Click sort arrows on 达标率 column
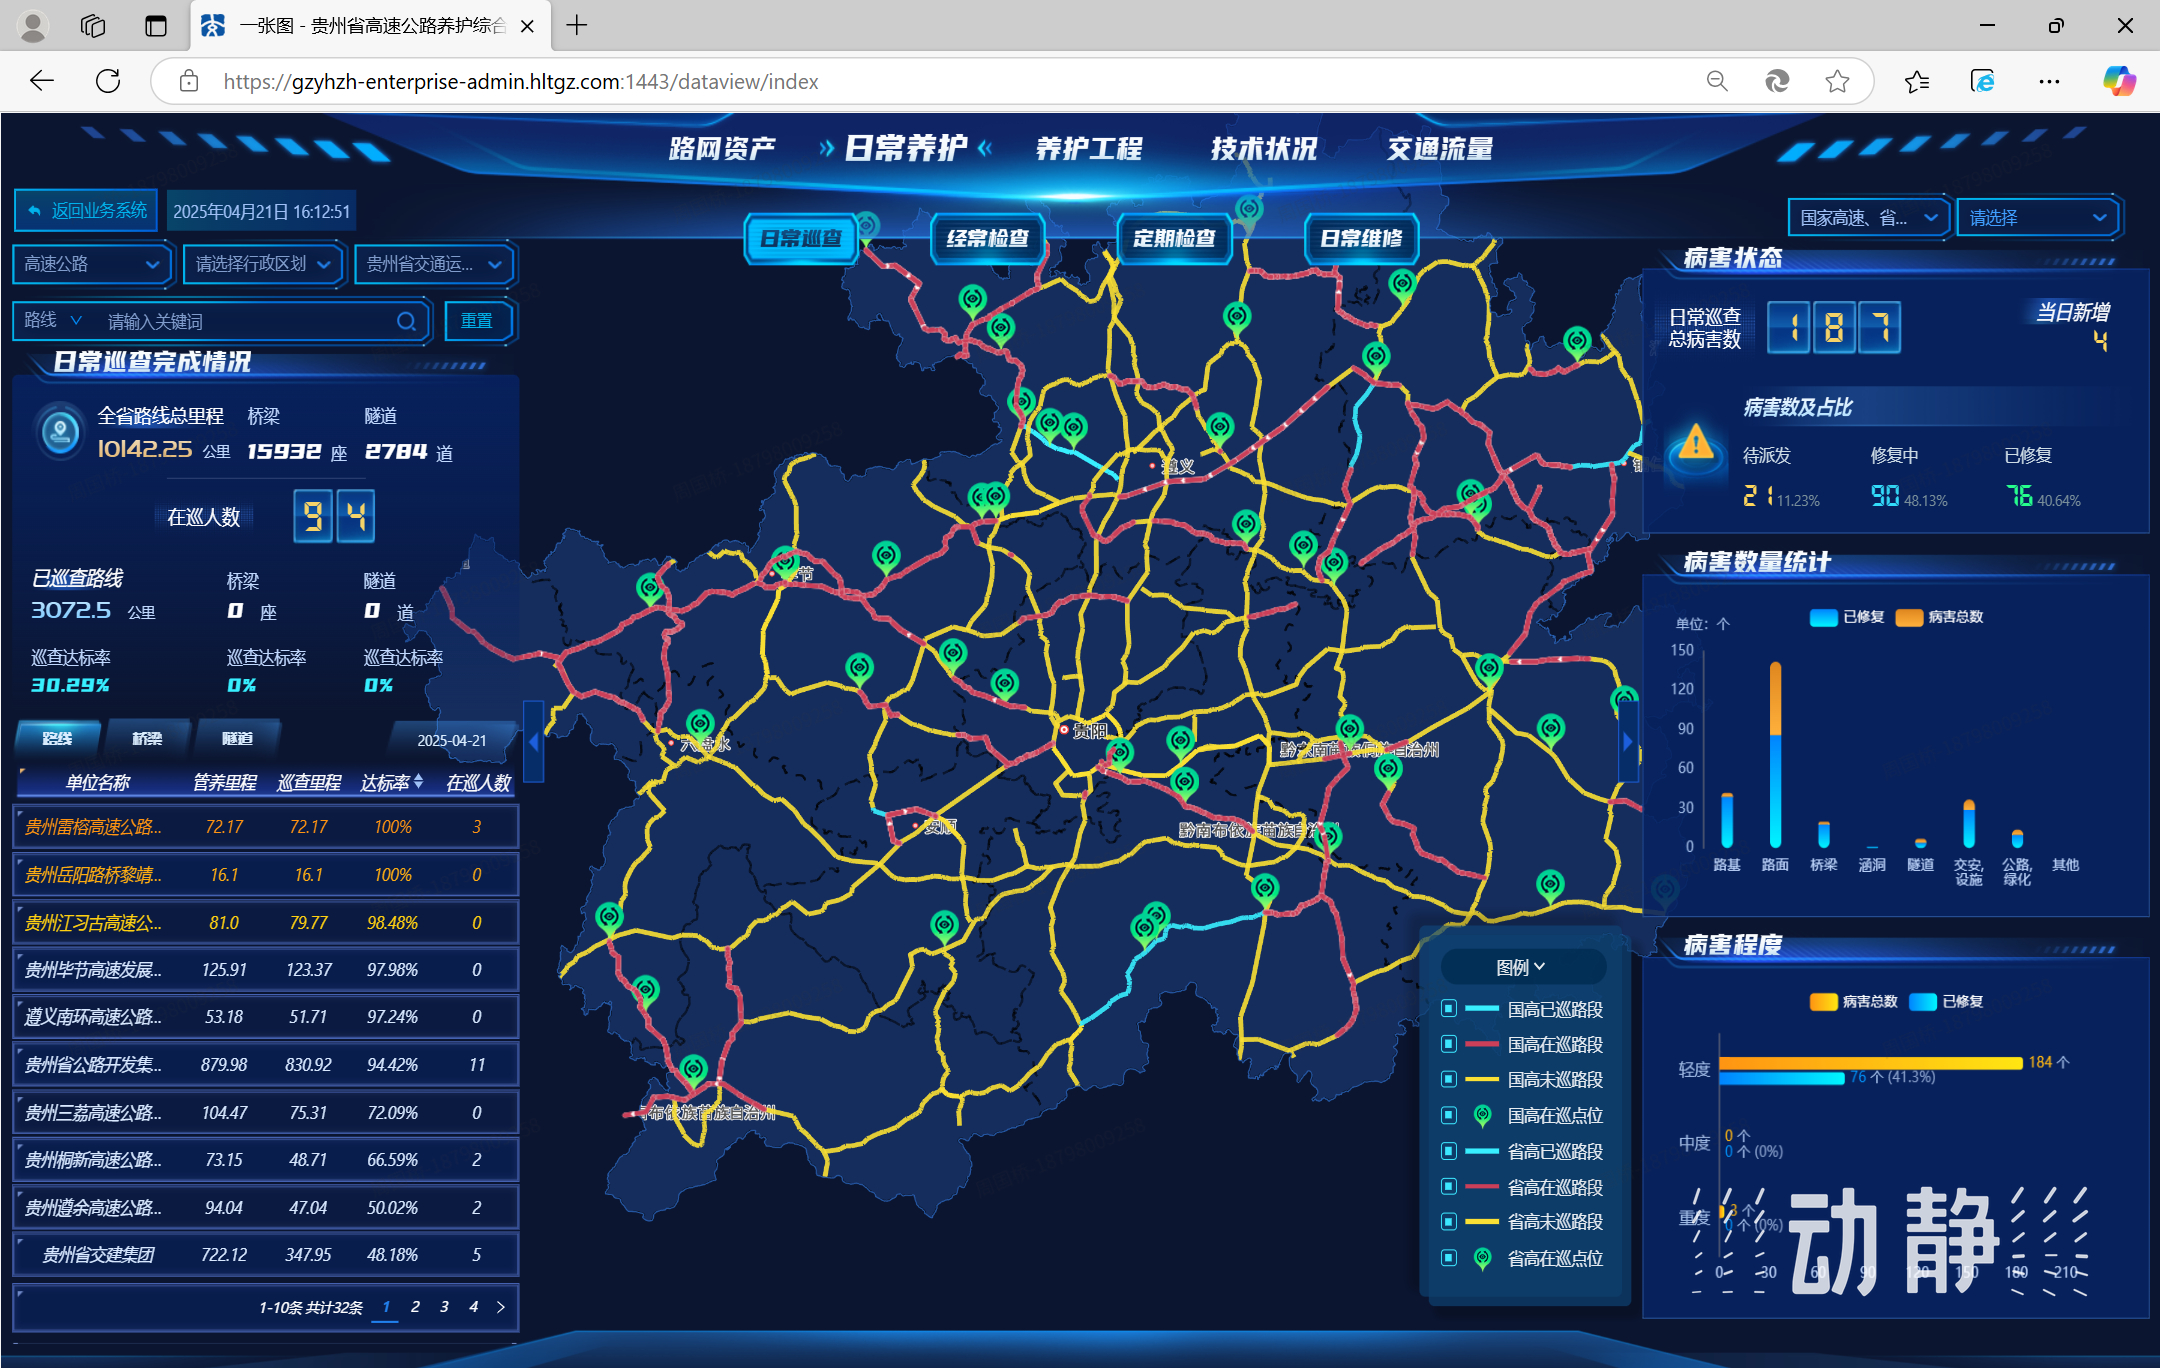This screenshot has width=2160, height=1368. pyautogui.click(x=419, y=781)
